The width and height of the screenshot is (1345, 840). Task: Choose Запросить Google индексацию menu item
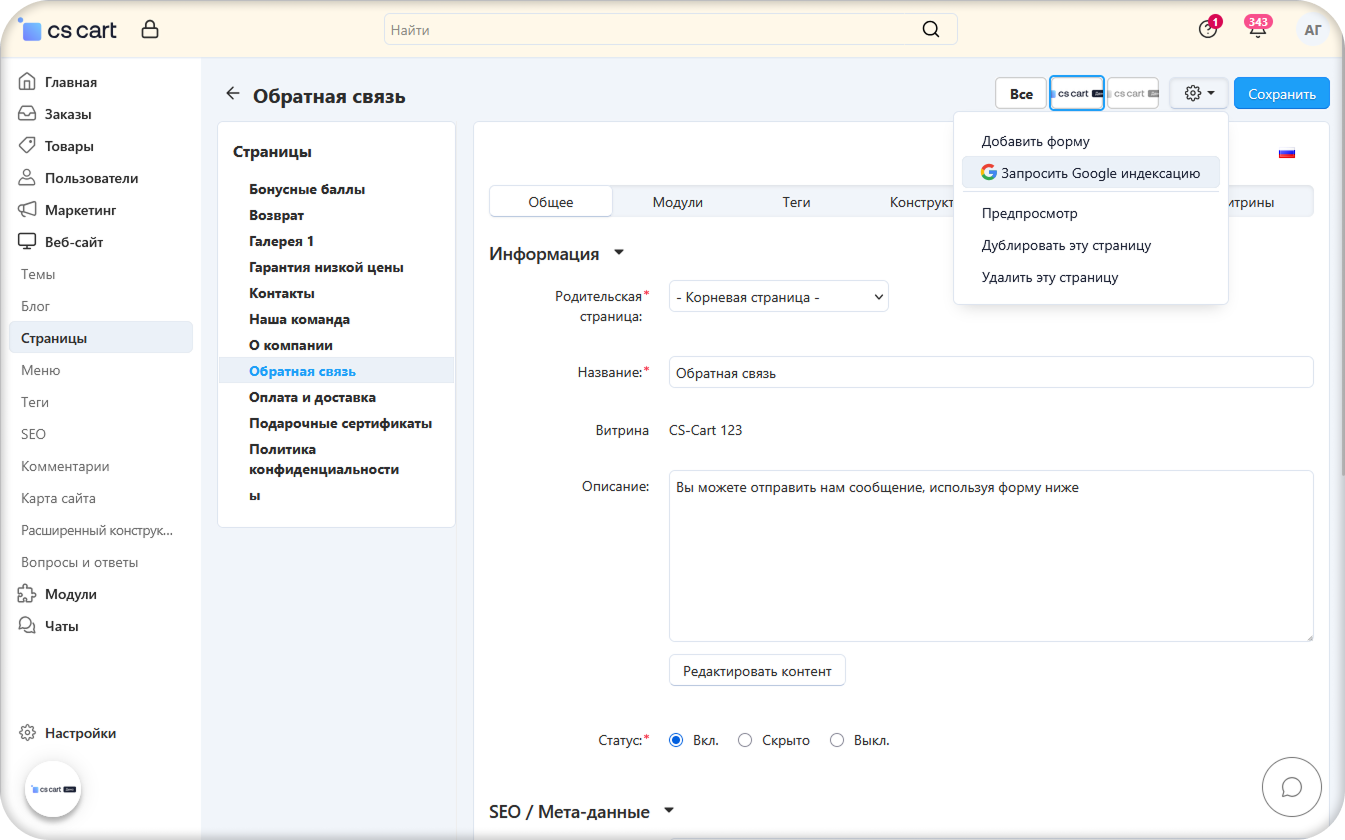coord(1090,173)
